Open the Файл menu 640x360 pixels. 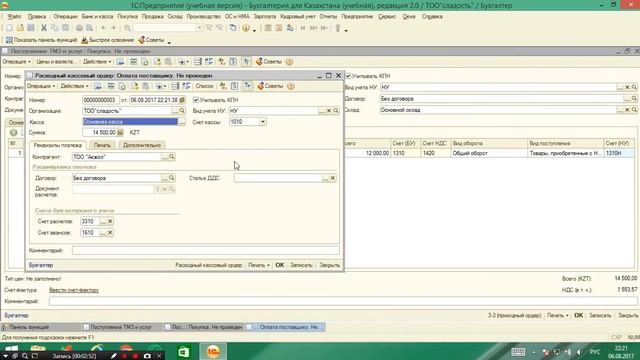pyautogui.click(x=14, y=16)
